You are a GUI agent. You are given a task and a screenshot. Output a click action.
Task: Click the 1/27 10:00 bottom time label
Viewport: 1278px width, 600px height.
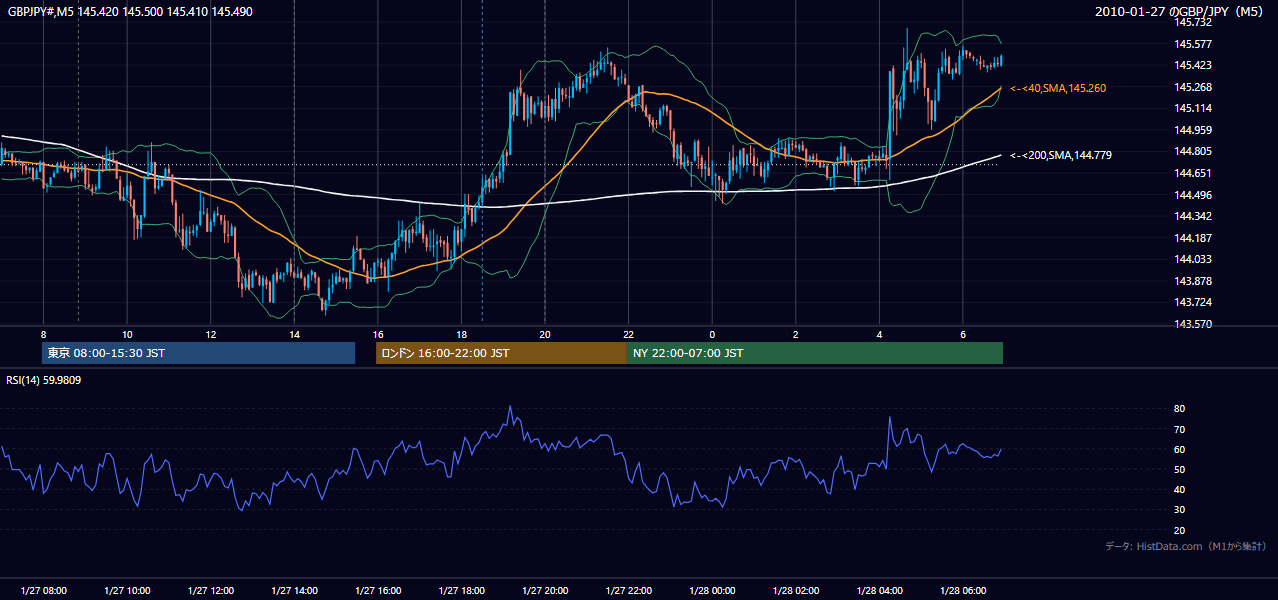click(x=127, y=591)
